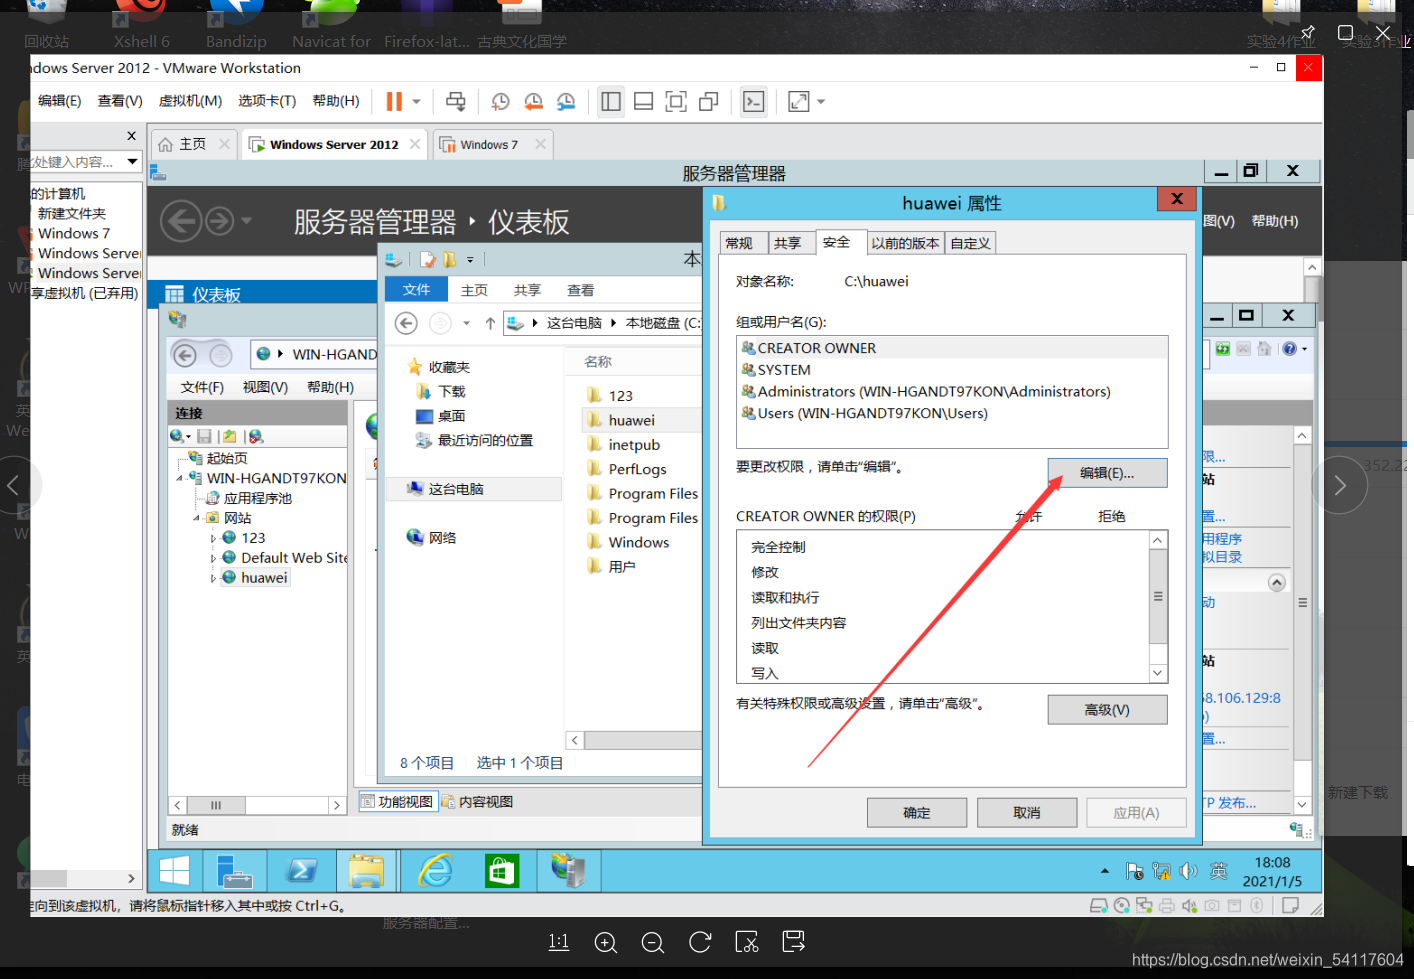Click the new folder icon in Explorer quick access toolbar
Screen dimensions: 1414x979
pyautogui.click(x=449, y=259)
